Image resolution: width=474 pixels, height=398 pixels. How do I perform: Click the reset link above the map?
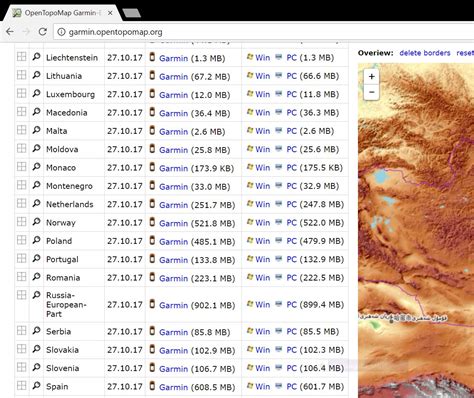[465, 53]
